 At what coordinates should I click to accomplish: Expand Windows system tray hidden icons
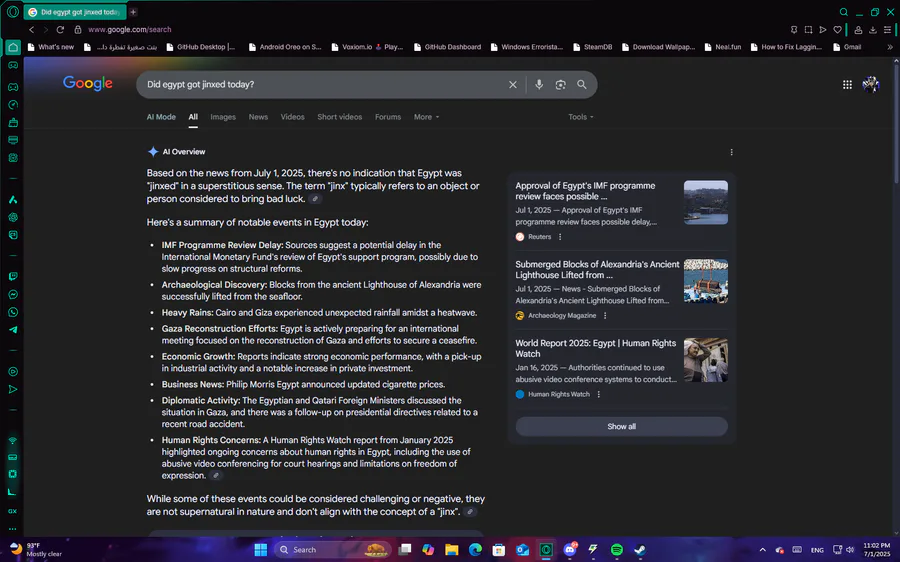click(x=762, y=549)
